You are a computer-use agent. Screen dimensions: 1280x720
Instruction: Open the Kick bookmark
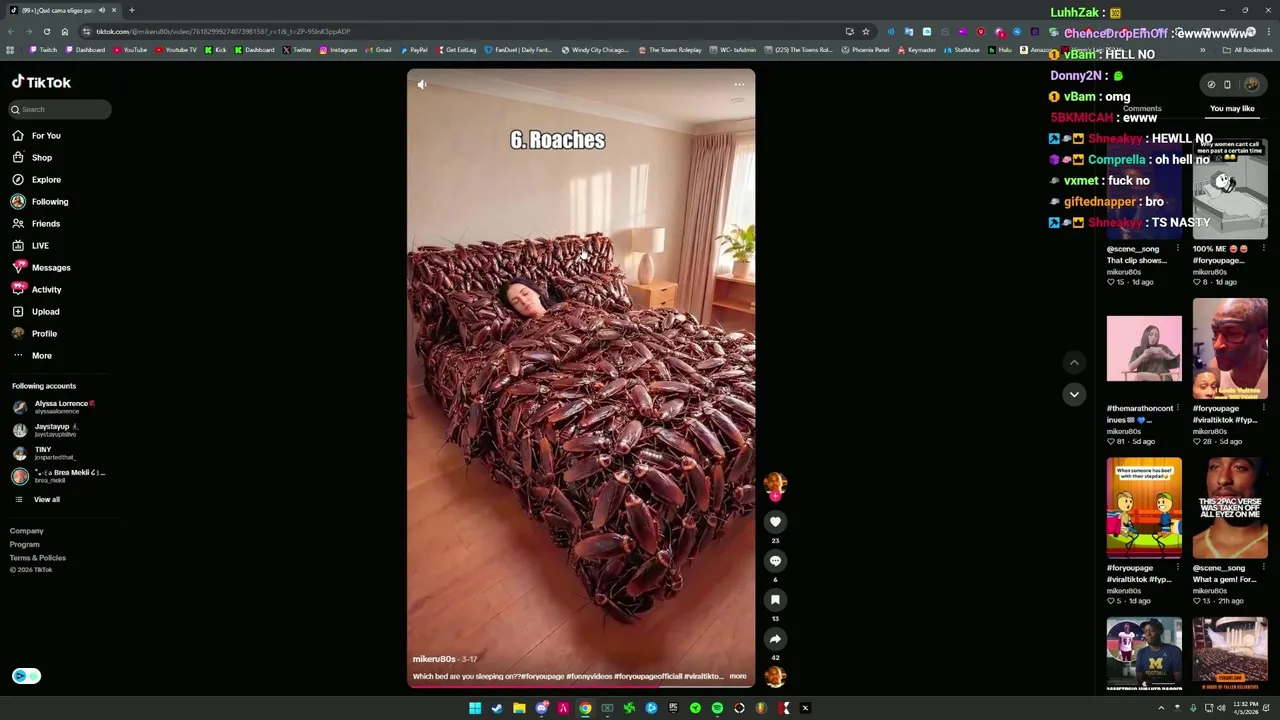(x=216, y=50)
